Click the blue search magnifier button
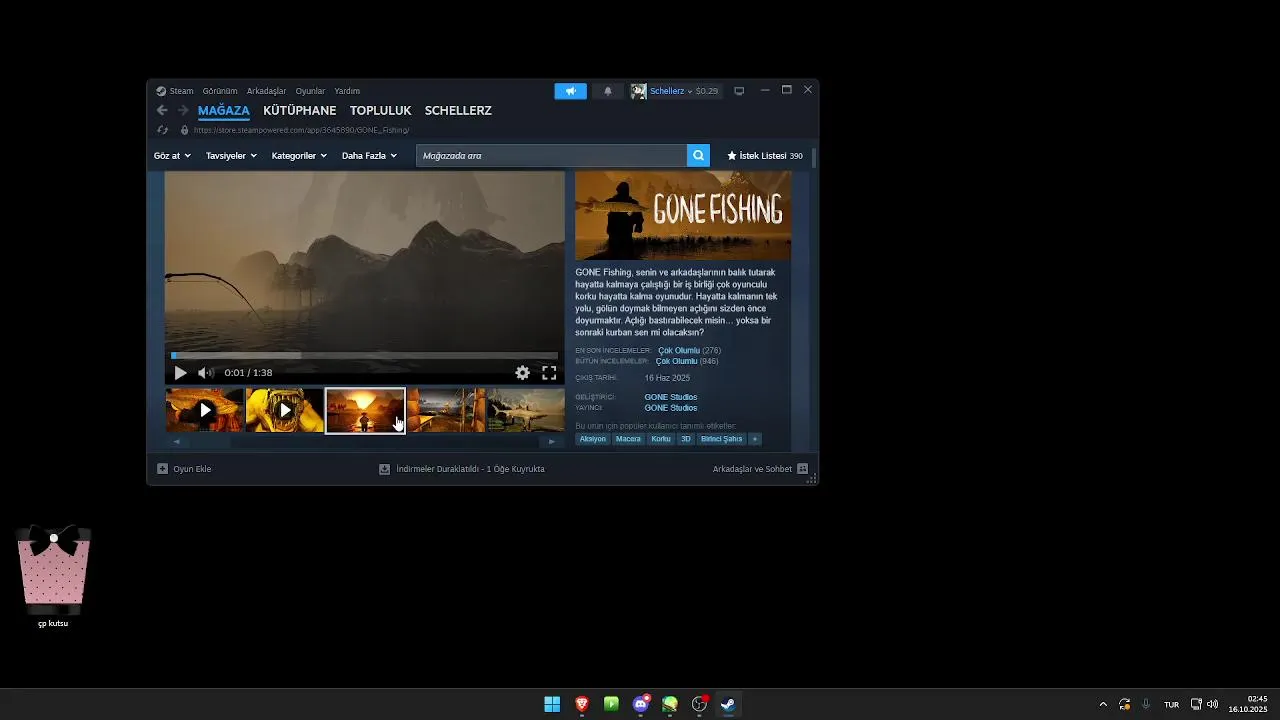 (698, 155)
